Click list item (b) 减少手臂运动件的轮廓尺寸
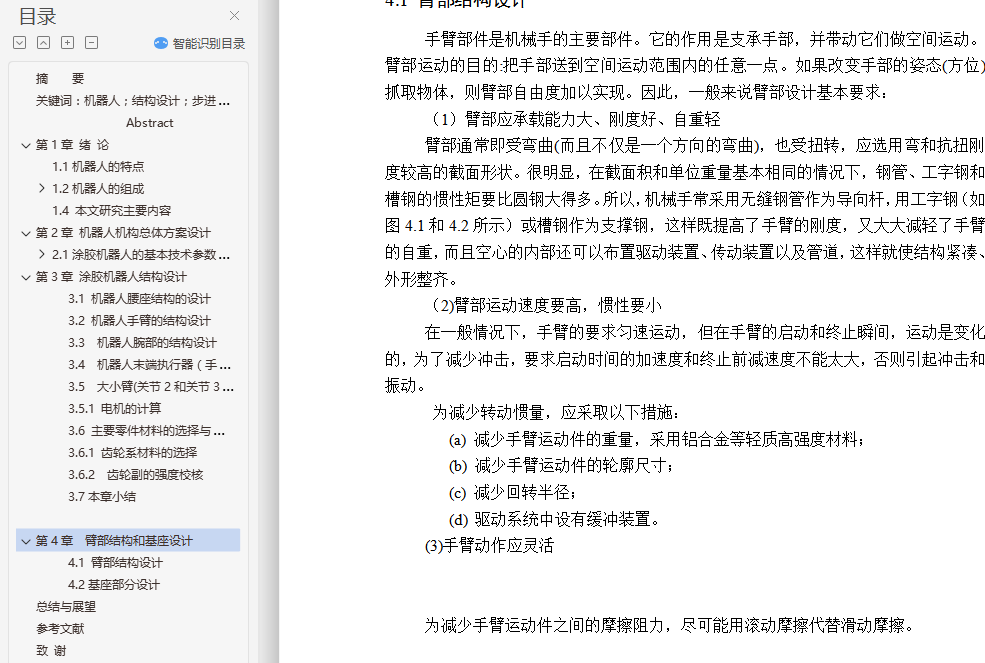 pyautogui.click(x=561, y=466)
